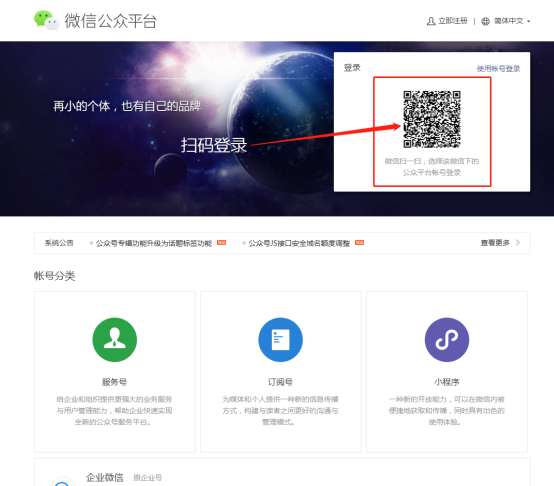
Task: Click the blue 订阅号 subscription icon
Action: point(281,339)
